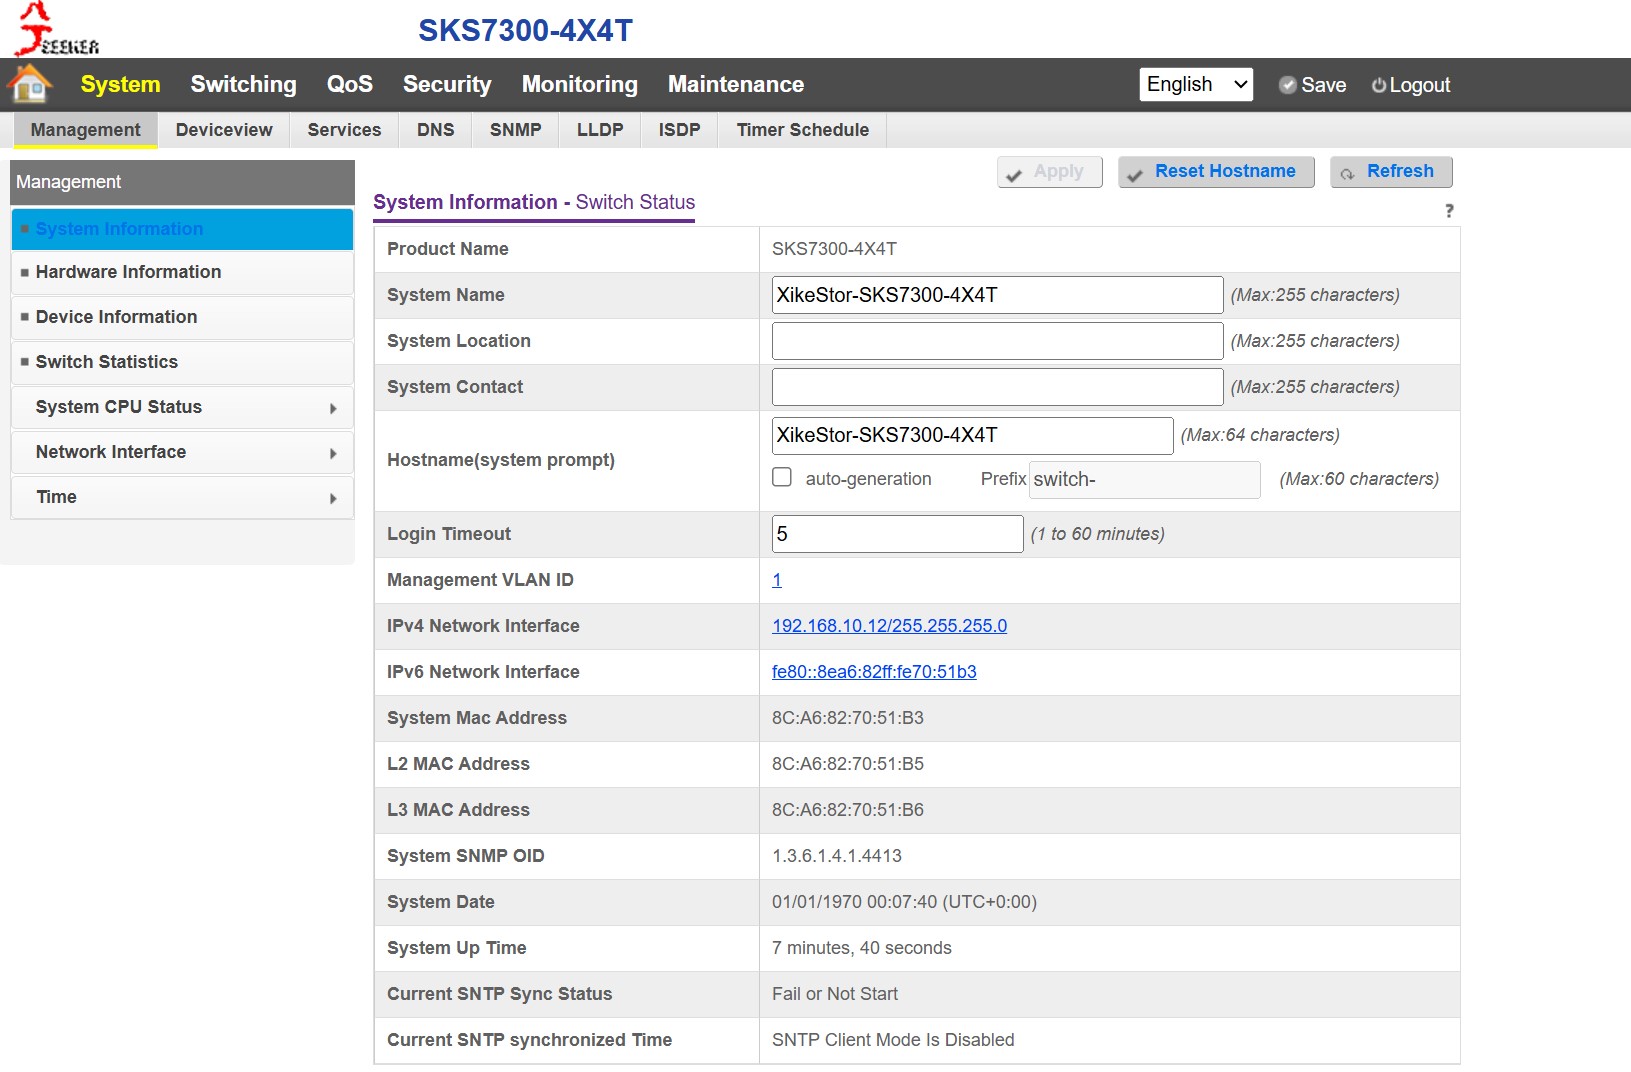This screenshot has height=1072, width=1631.
Task: Click the L3 MAC Address value 8C:A6:82:70:51:B6
Action: 848,810
